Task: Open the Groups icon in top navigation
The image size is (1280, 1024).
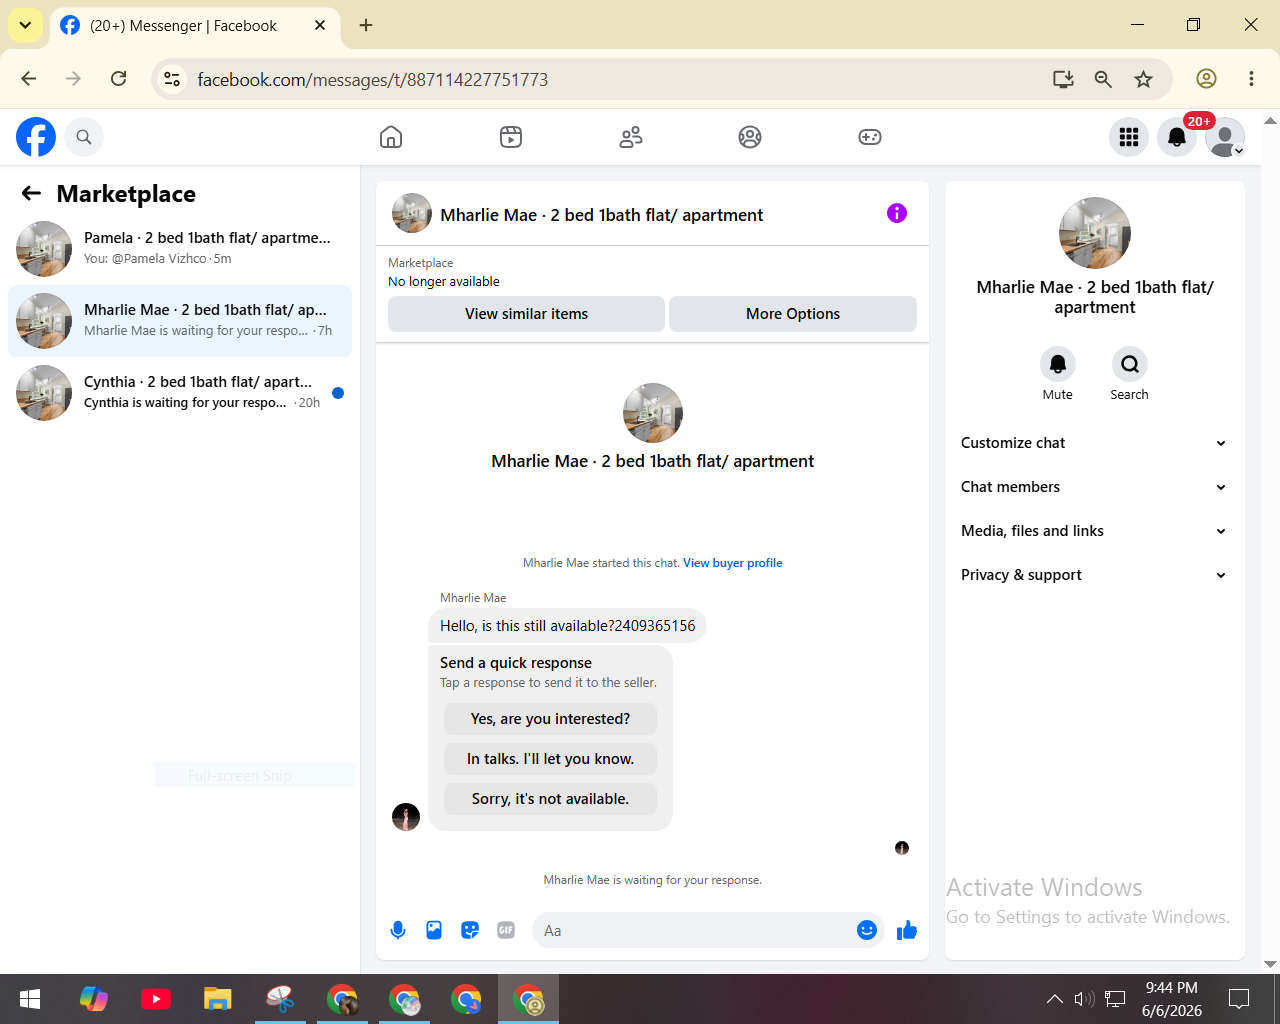Action: 750,137
